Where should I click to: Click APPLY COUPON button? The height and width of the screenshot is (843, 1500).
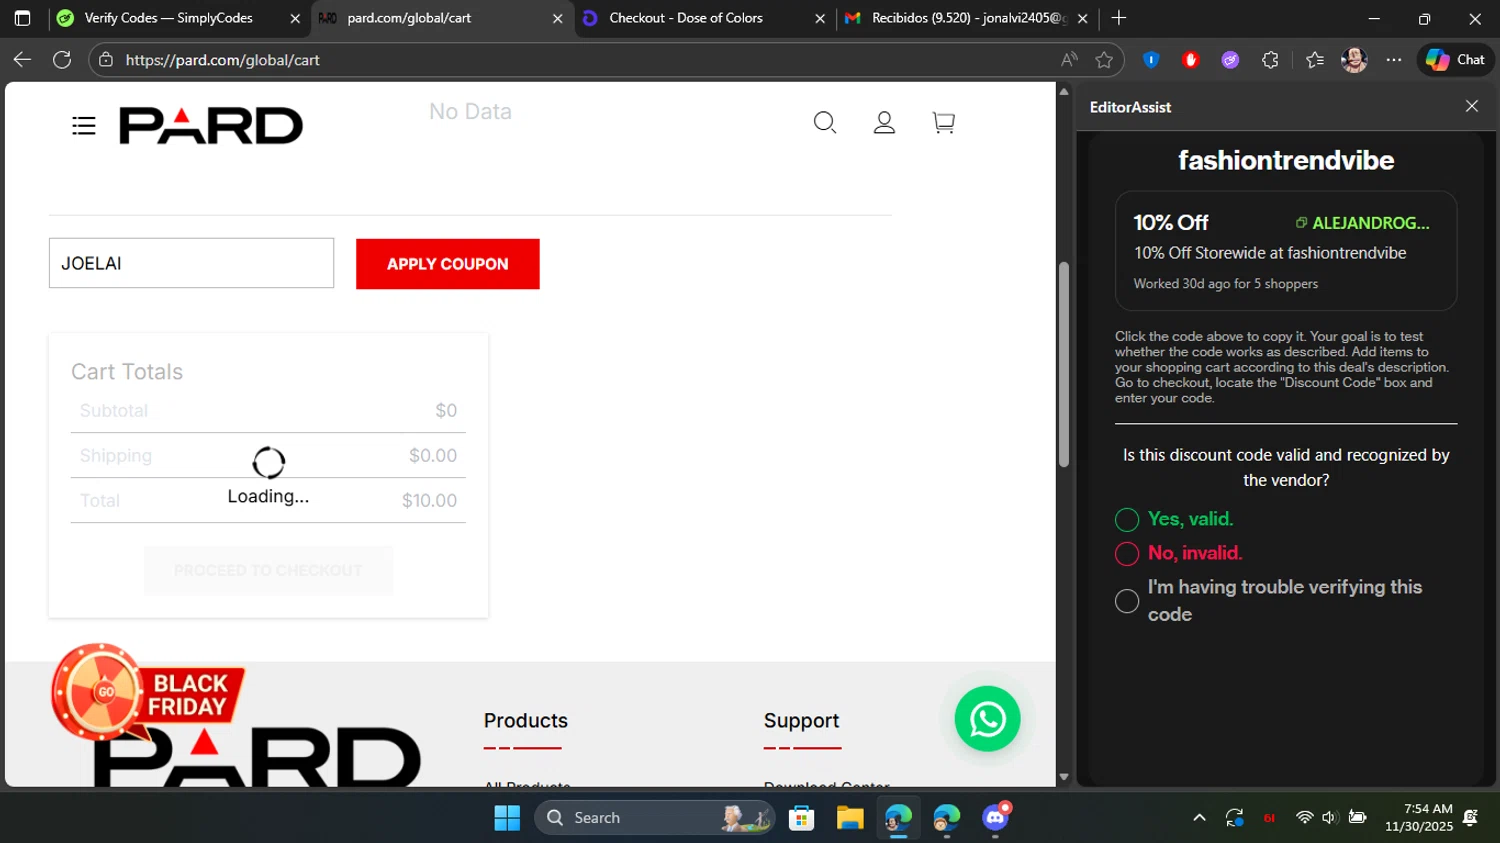[448, 264]
